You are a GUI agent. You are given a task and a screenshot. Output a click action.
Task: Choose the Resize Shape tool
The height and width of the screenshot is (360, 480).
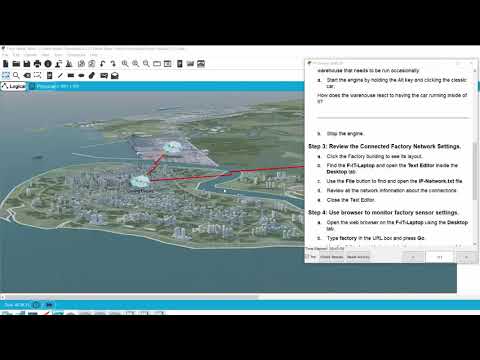point(37,76)
